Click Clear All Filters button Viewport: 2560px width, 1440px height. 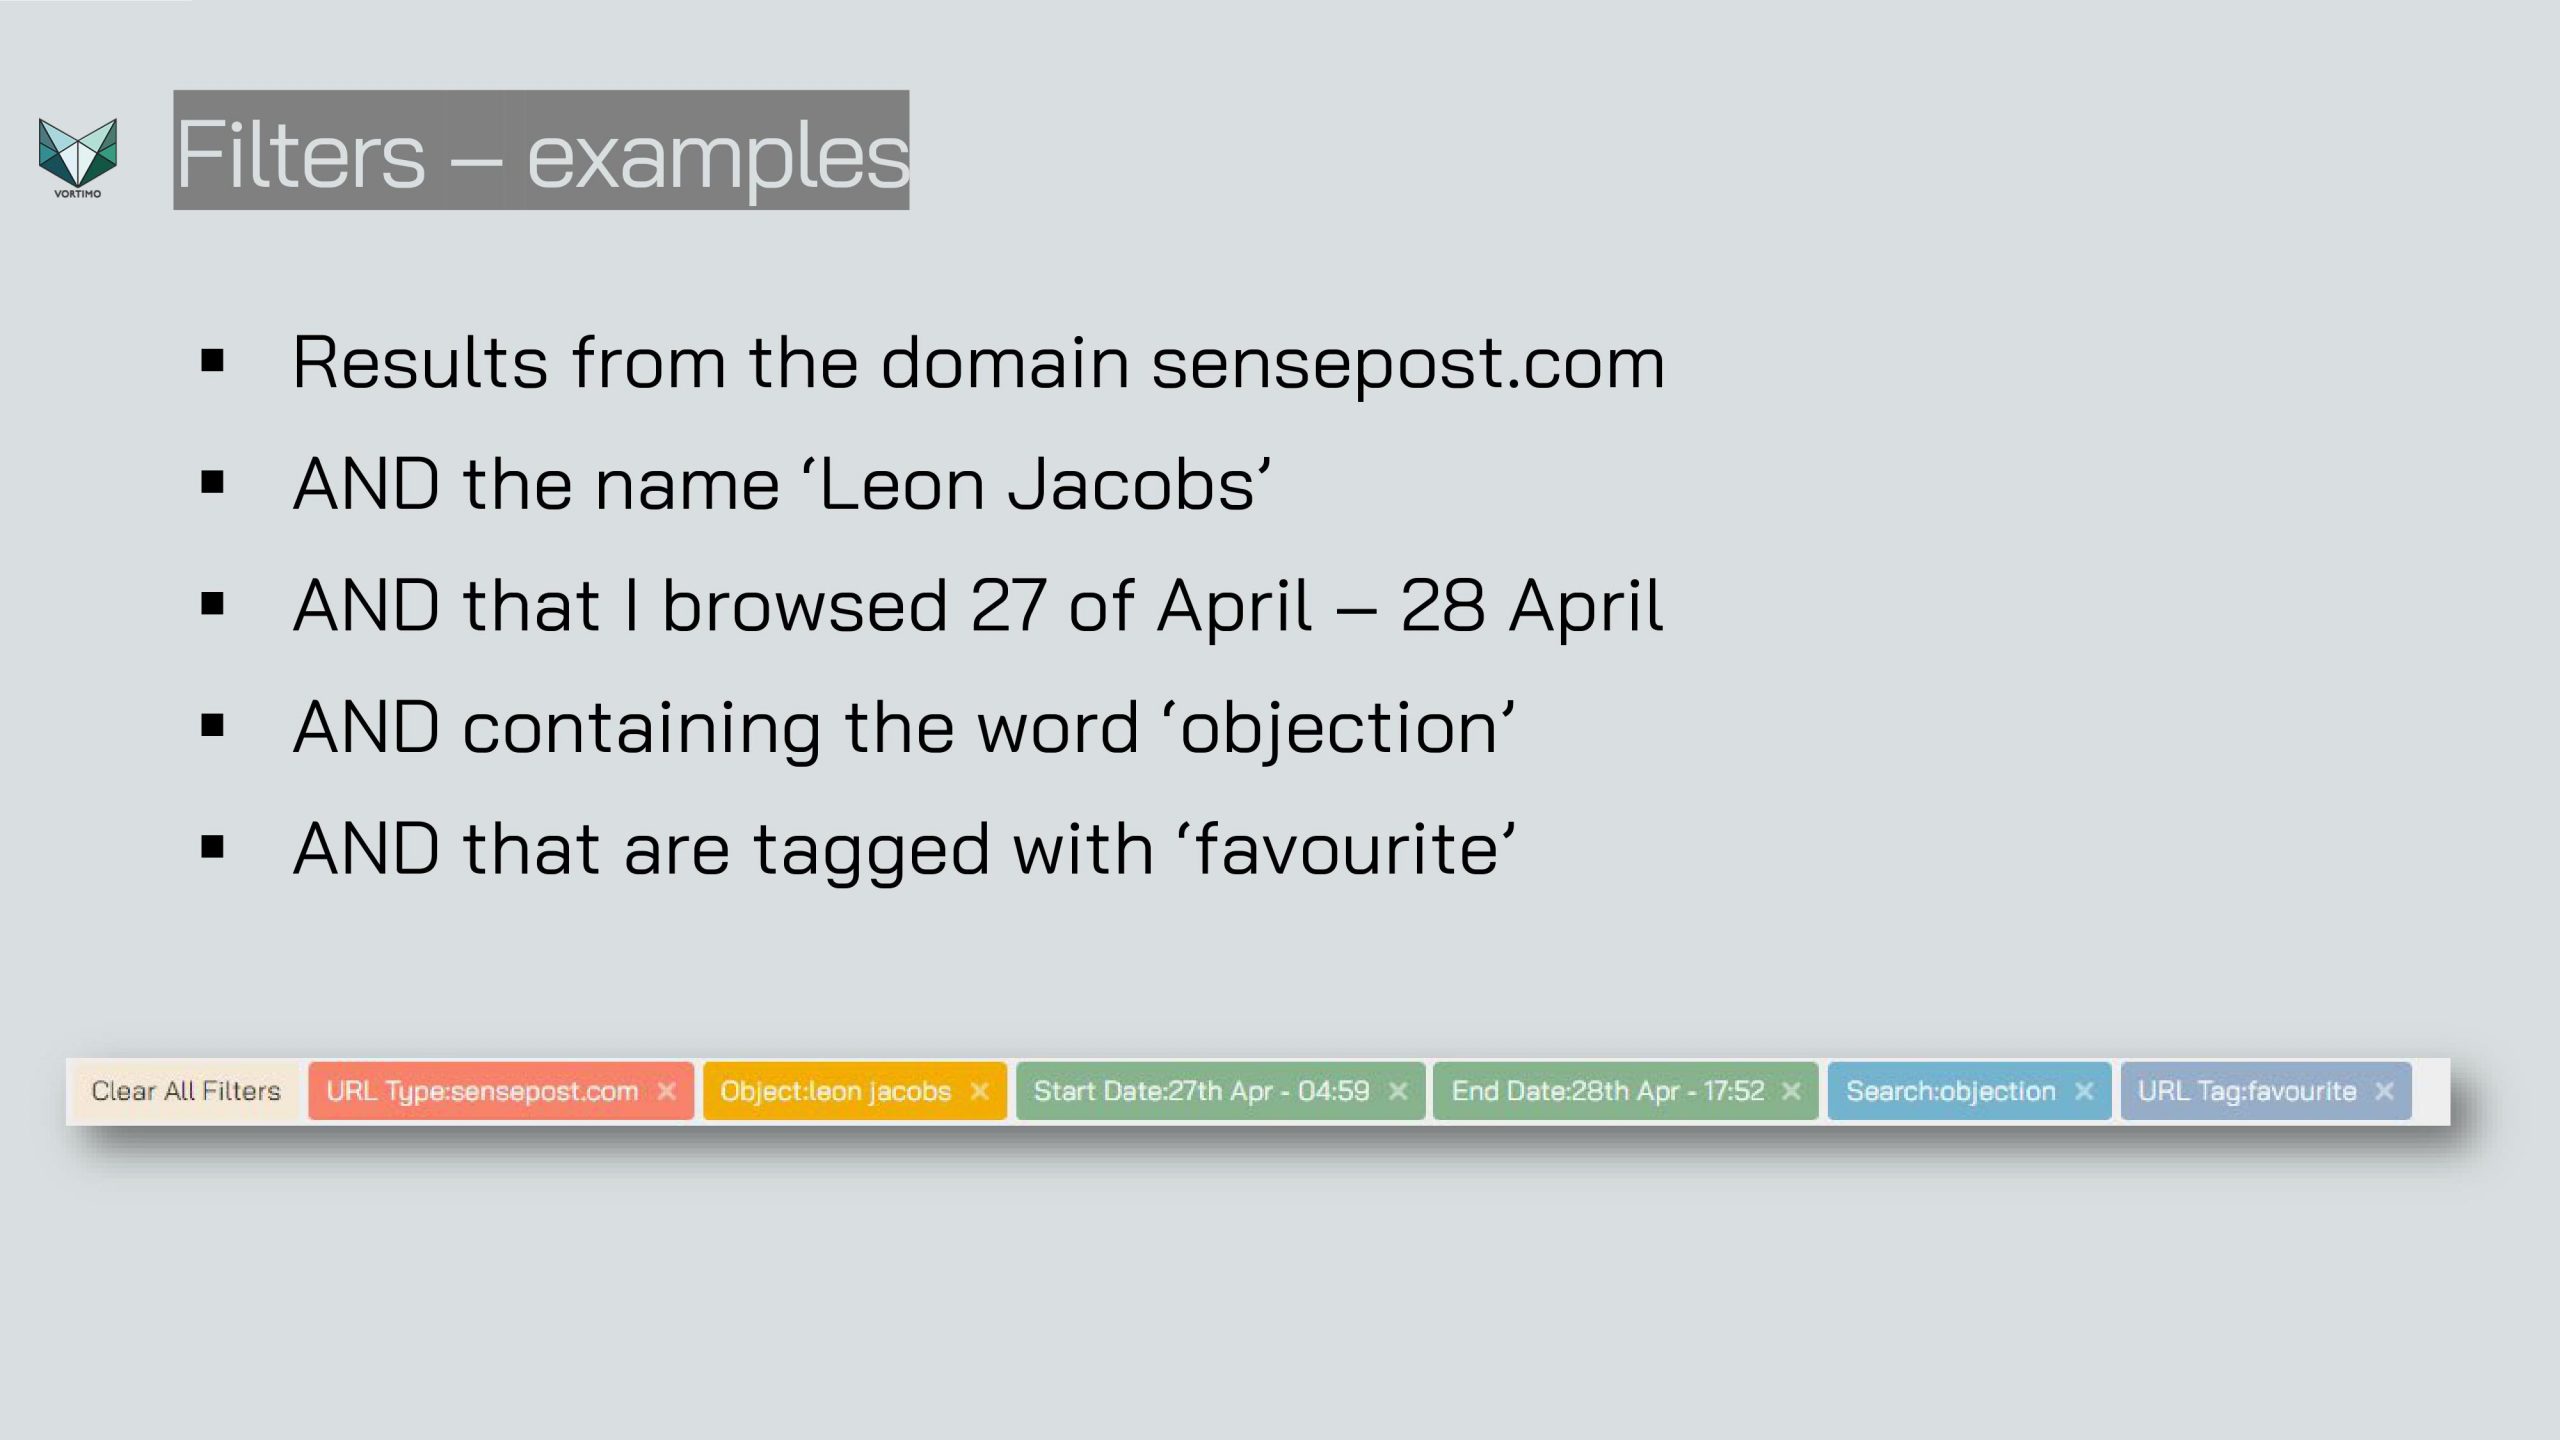point(186,1091)
